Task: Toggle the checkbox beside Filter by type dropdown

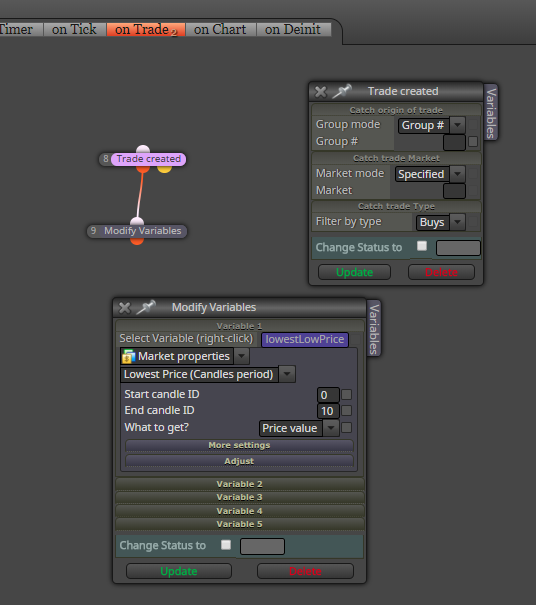Action: pyautogui.click(x=473, y=222)
